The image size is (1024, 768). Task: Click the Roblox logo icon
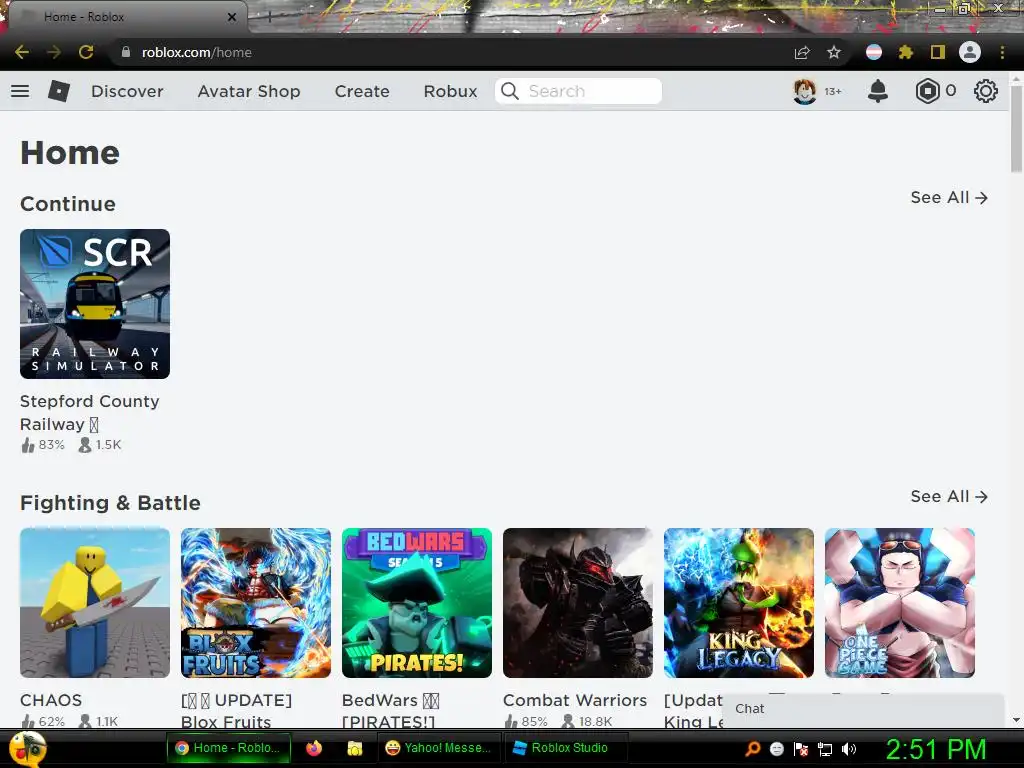[x=59, y=91]
